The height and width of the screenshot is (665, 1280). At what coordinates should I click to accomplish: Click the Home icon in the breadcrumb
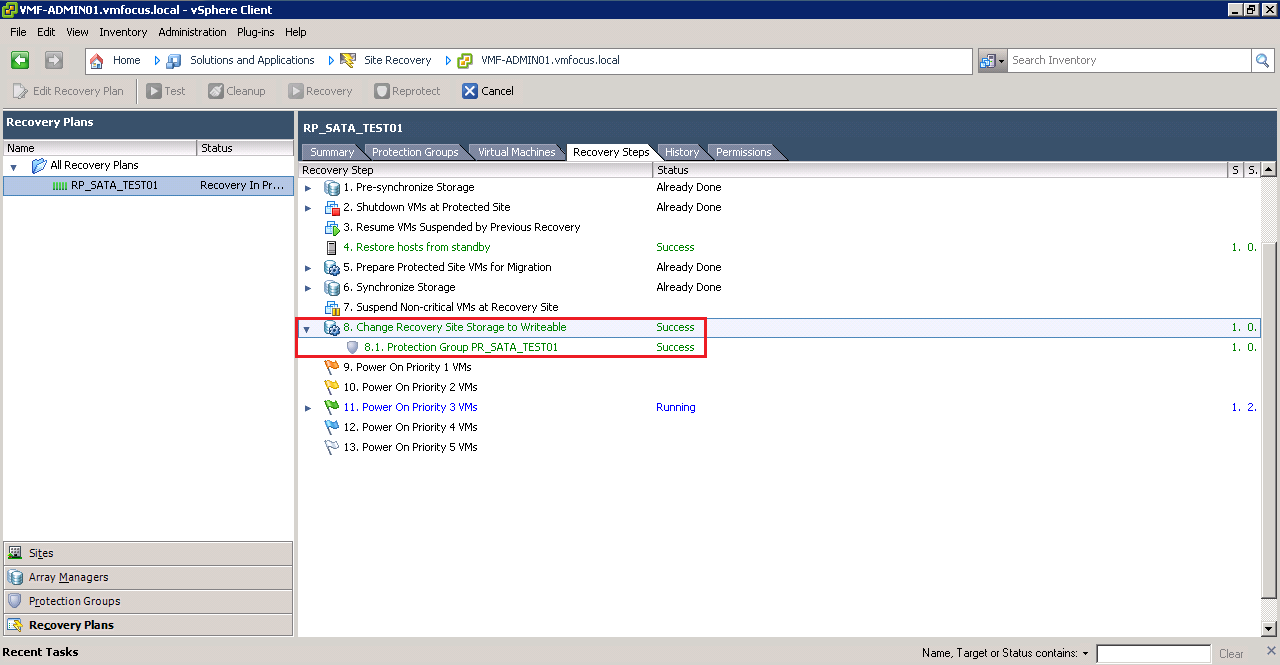click(x=97, y=60)
